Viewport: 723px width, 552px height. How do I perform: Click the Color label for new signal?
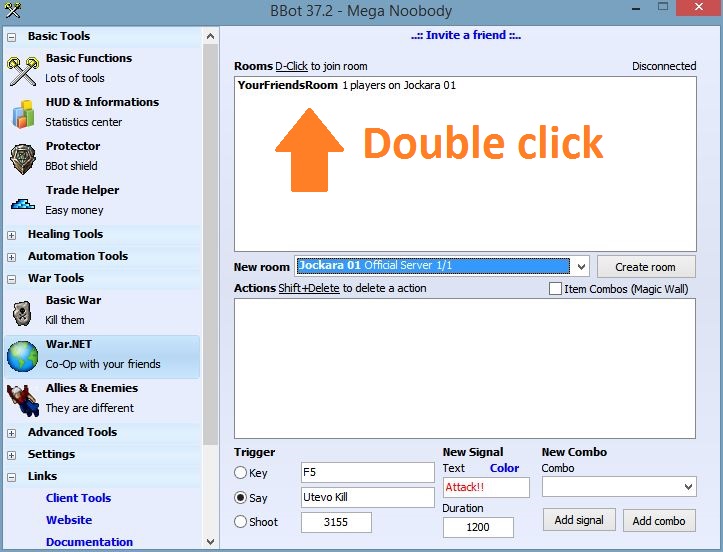(x=504, y=468)
